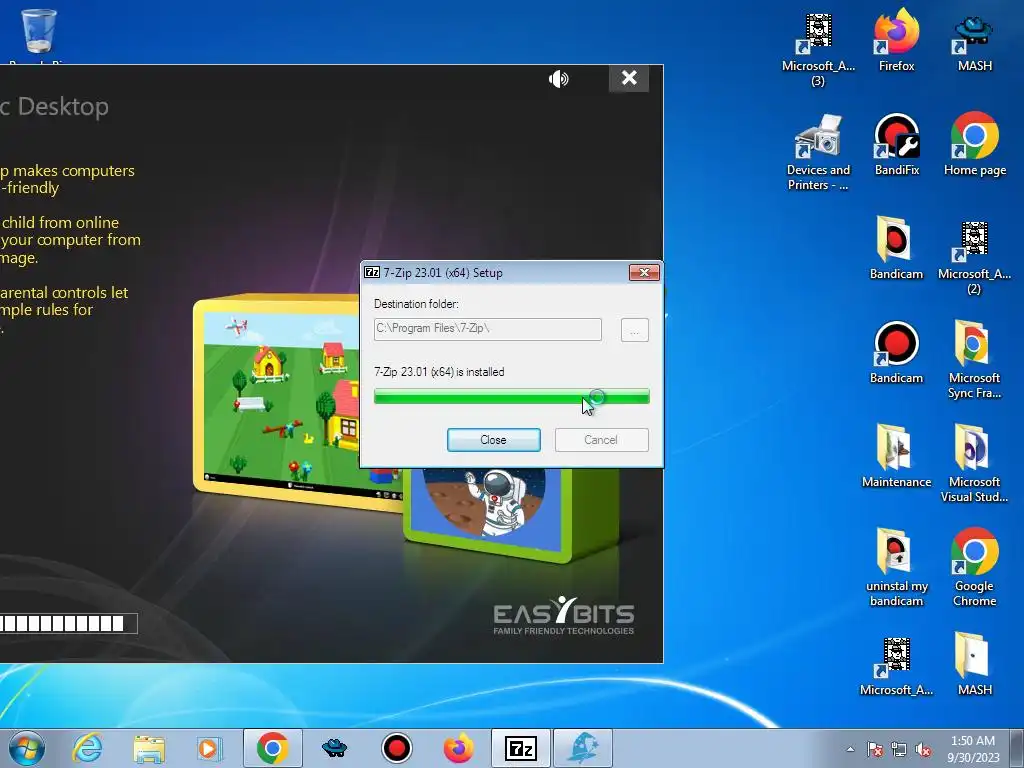Select the Bandicam folder icon on desktop
The image size is (1024, 768).
click(x=896, y=248)
